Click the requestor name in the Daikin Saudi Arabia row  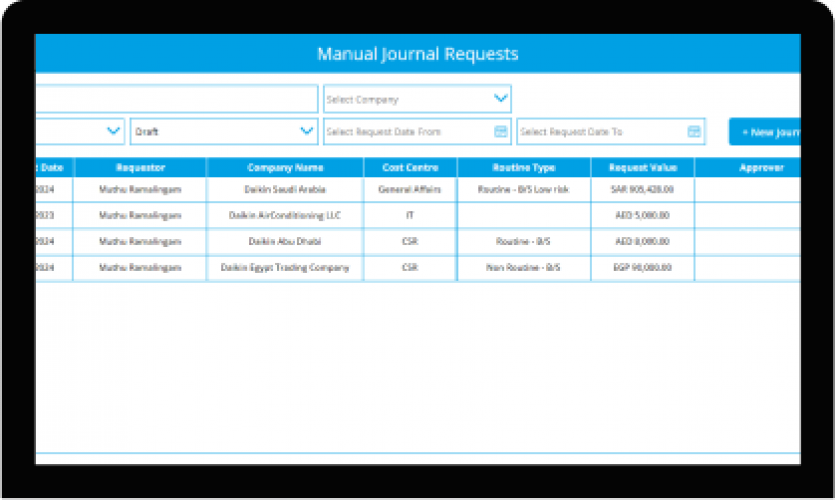pyautogui.click(x=140, y=189)
